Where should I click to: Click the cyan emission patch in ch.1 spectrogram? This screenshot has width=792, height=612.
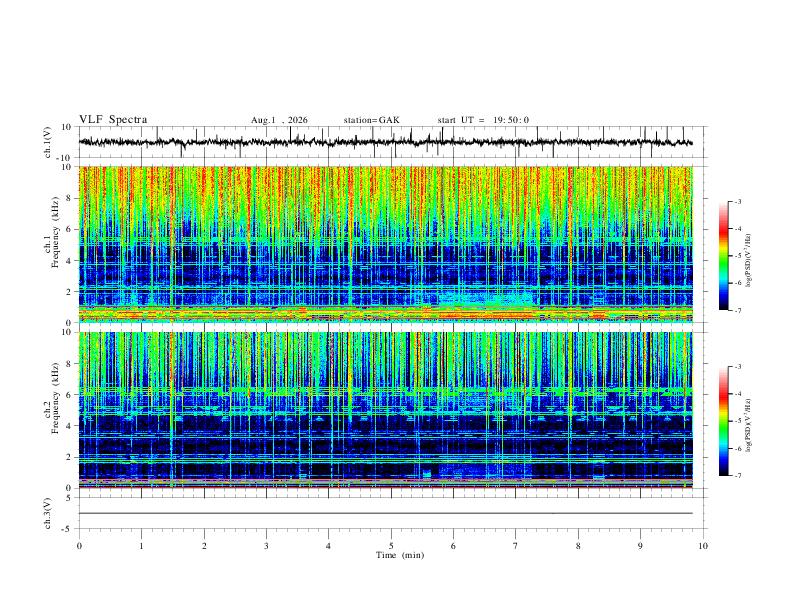pyautogui.click(x=487, y=298)
